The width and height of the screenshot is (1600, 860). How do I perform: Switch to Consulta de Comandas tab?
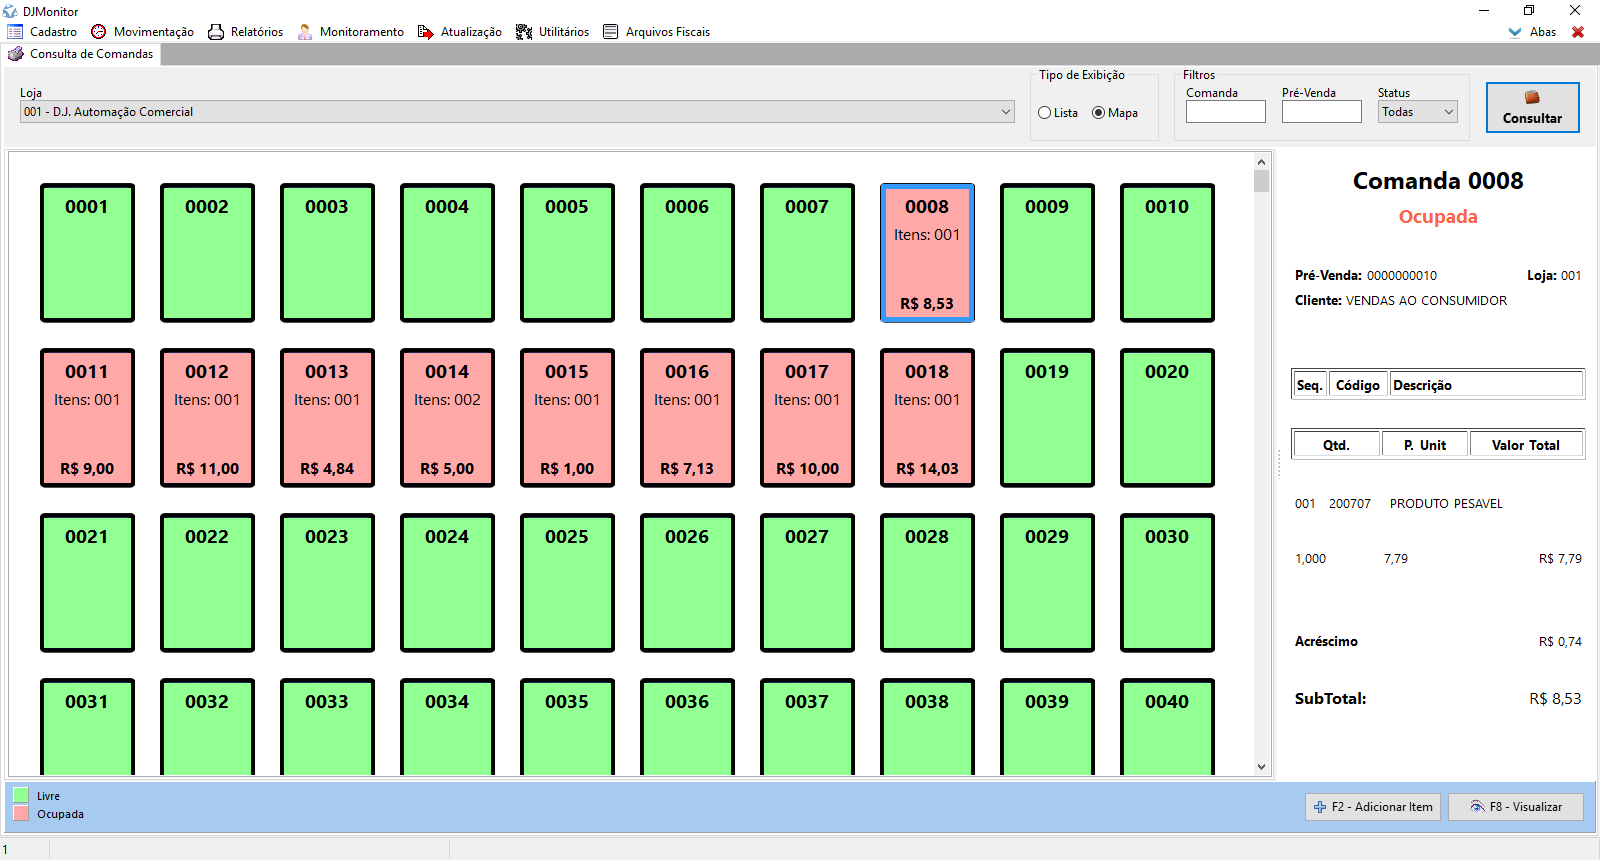pos(82,54)
